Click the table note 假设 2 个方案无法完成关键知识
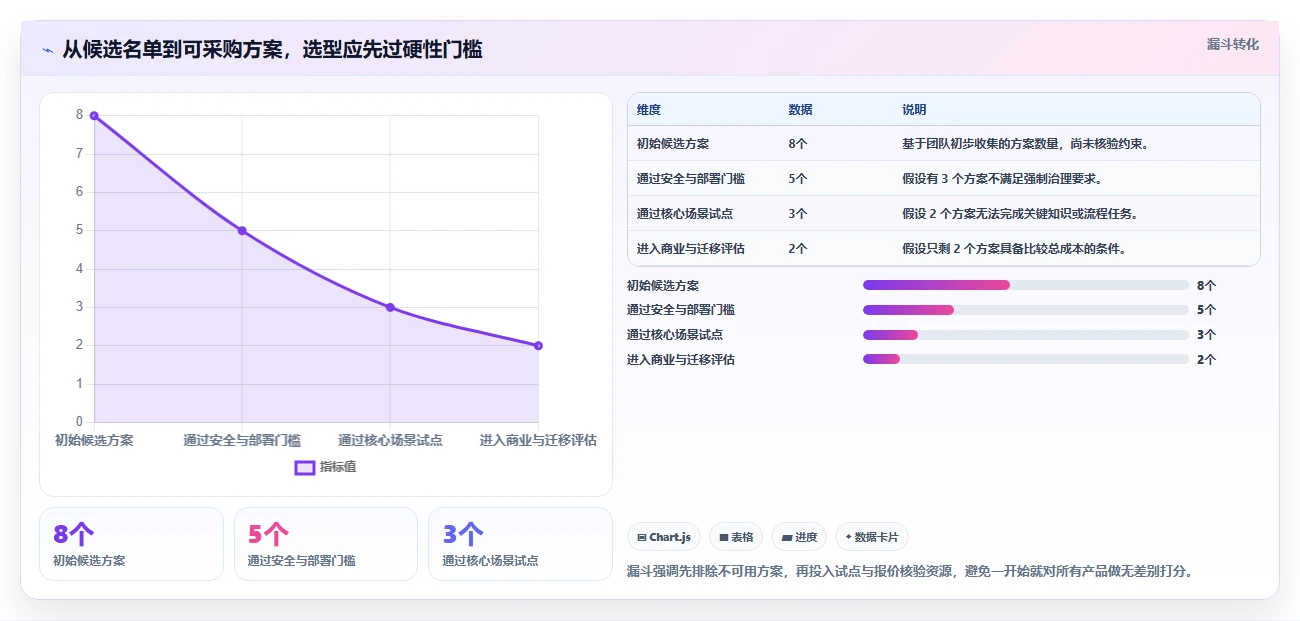1300x621 pixels. tap(1020, 214)
